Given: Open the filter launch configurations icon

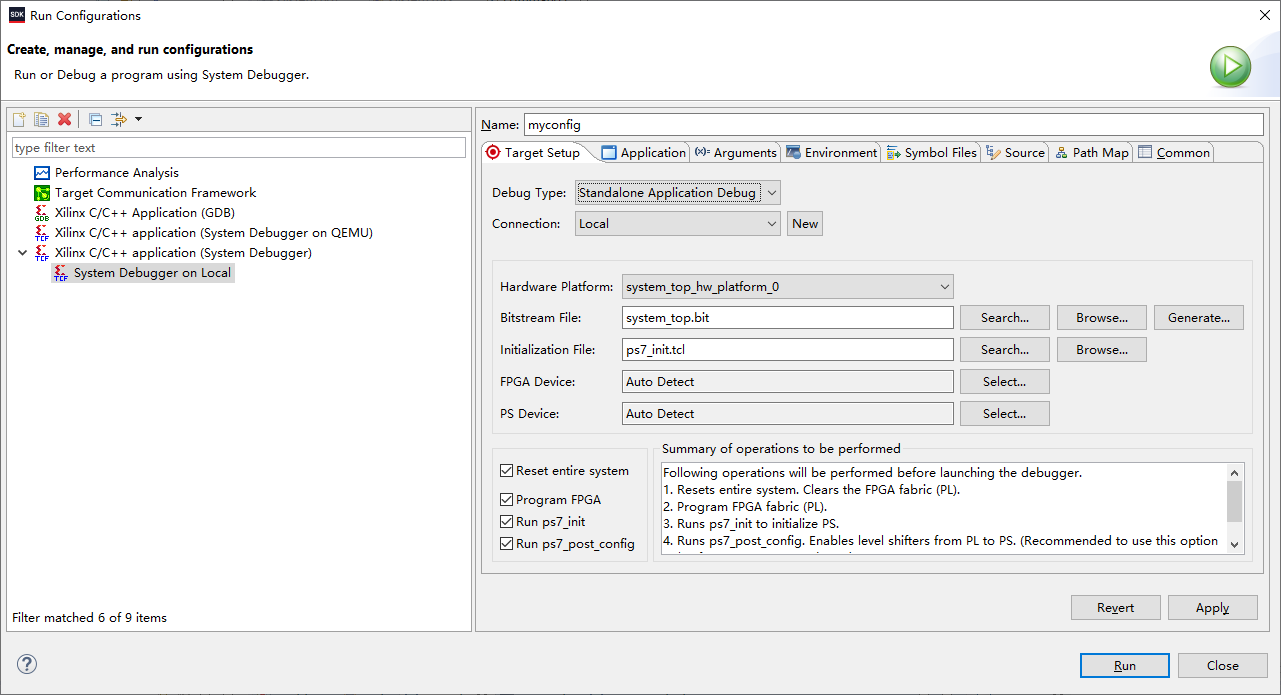Looking at the screenshot, I should point(119,120).
